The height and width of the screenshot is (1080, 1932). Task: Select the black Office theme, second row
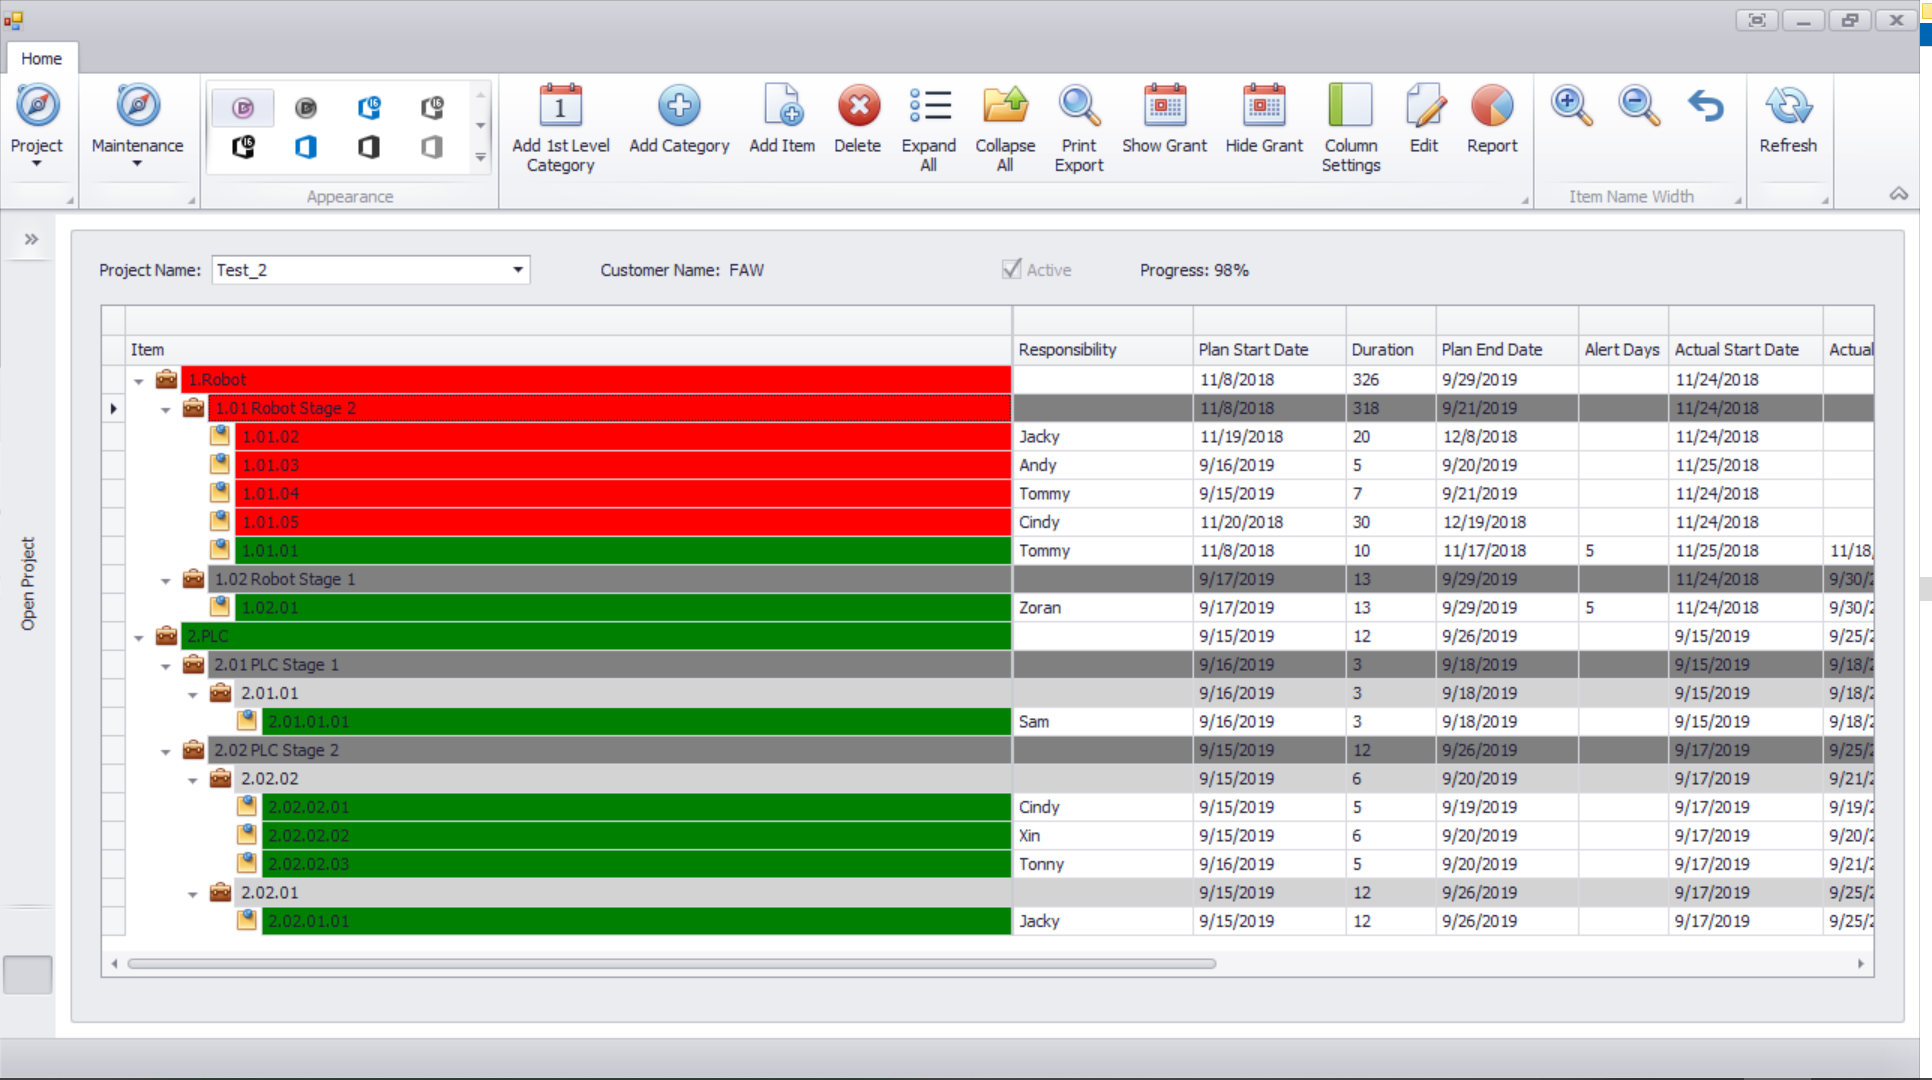point(369,147)
